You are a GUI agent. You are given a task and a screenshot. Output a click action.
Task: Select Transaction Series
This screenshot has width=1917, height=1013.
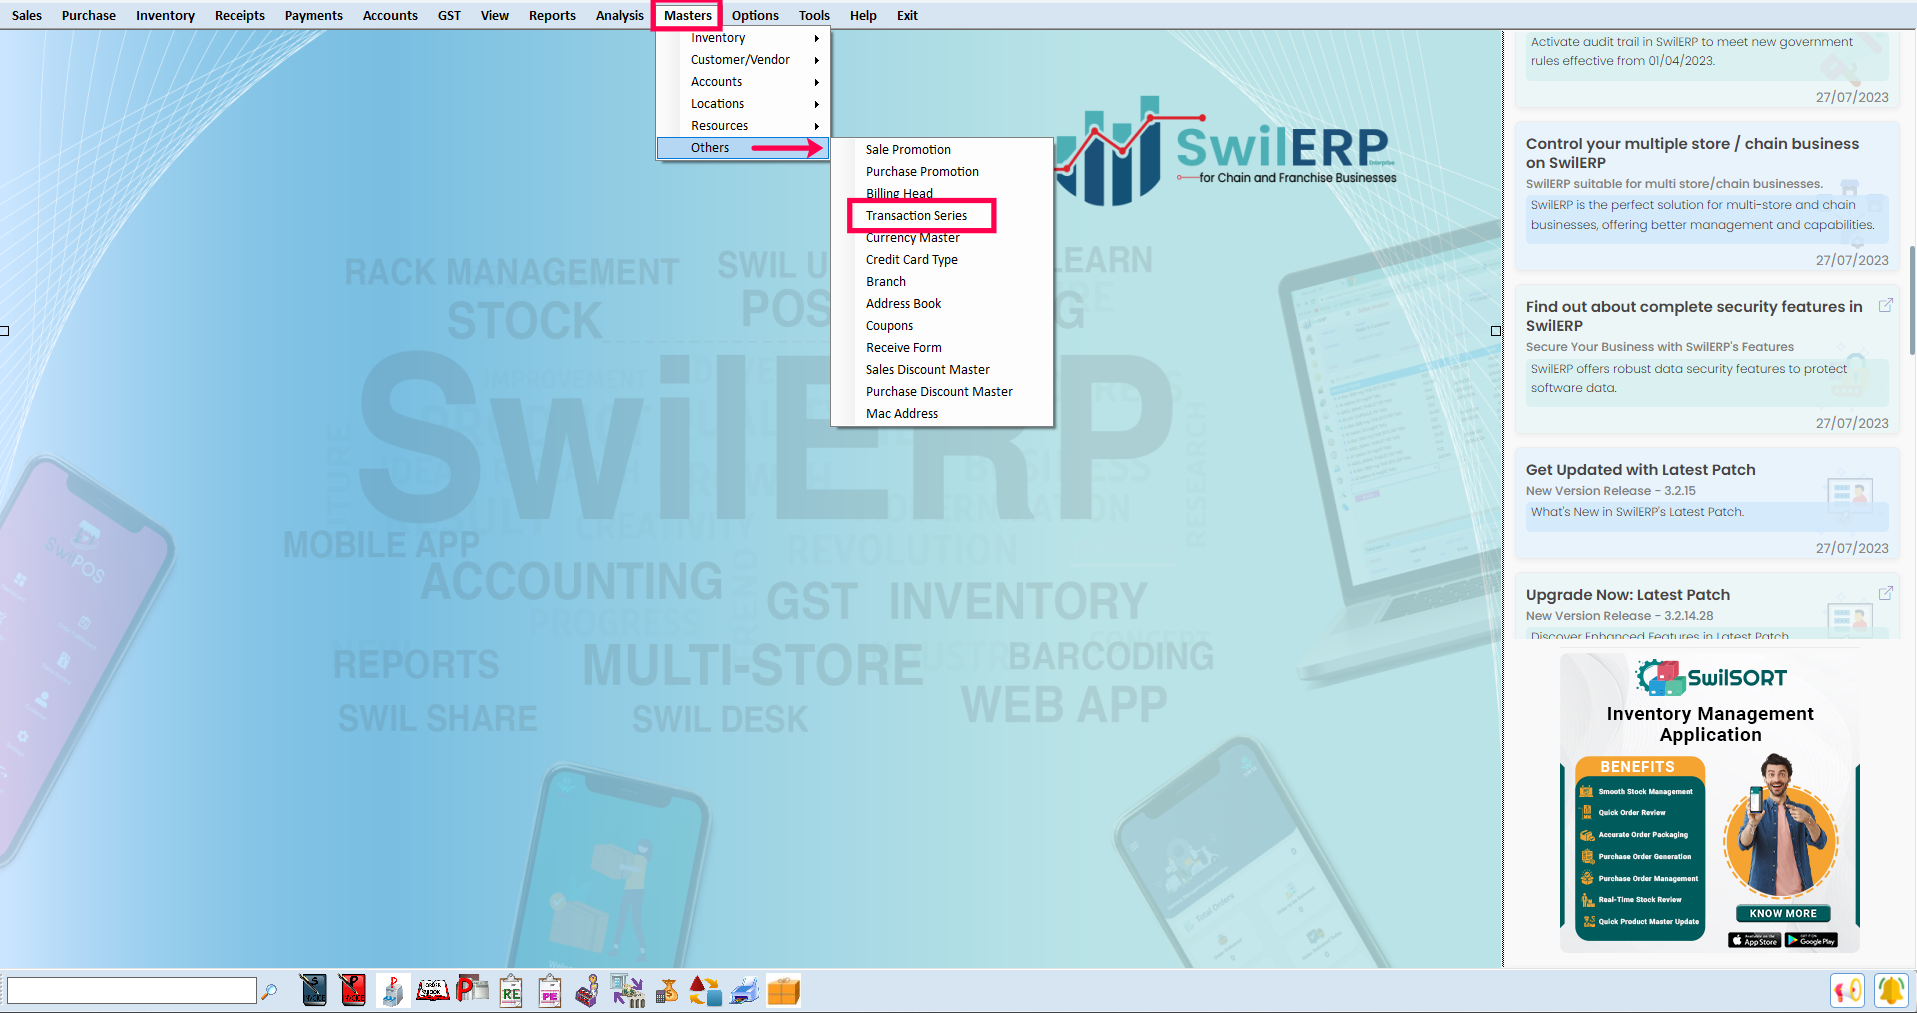(x=942, y=216)
